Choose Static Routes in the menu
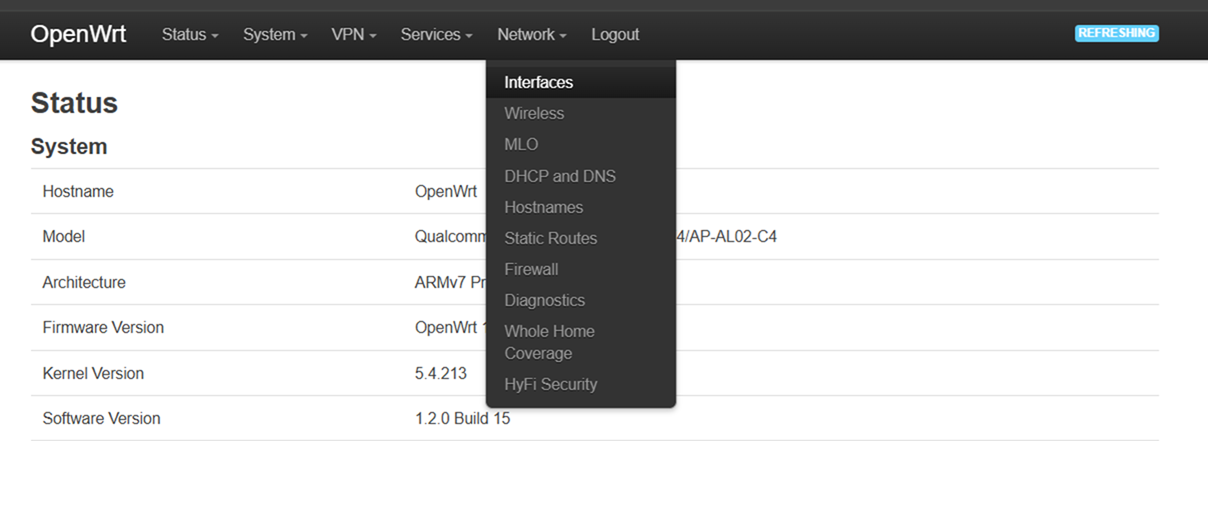The image size is (1208, 506). [x=581, y=238]
